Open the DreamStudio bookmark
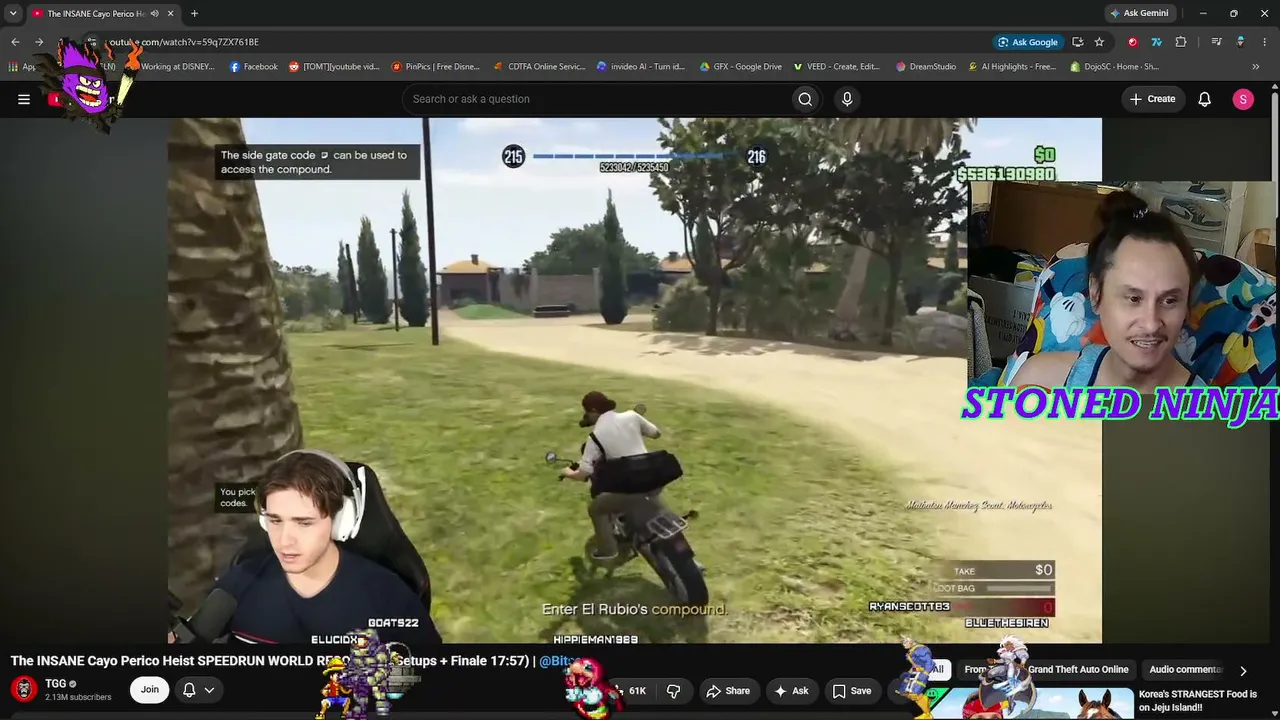1280x720 pixels. [x=927, y=67]
